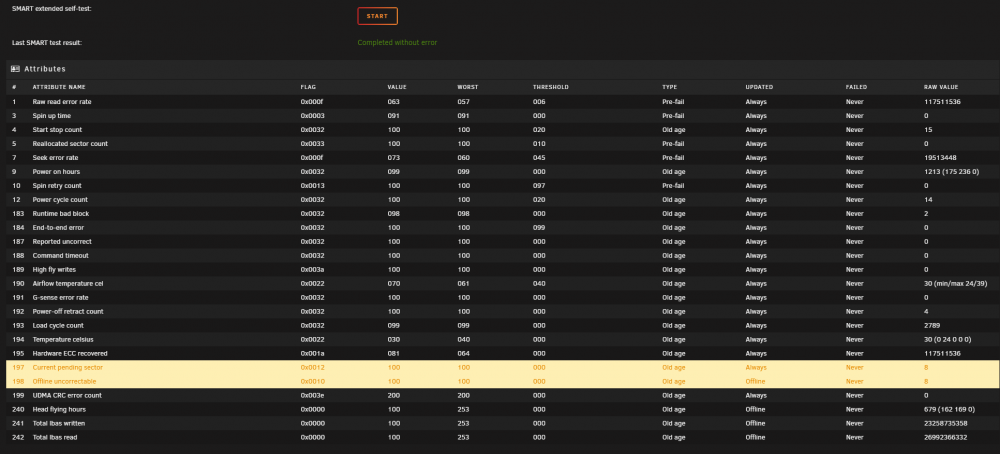The width and height of the screenshot is (1000, 454).
Task: Click the 'SMART extended self-test:' label
Action: point(51,8)
